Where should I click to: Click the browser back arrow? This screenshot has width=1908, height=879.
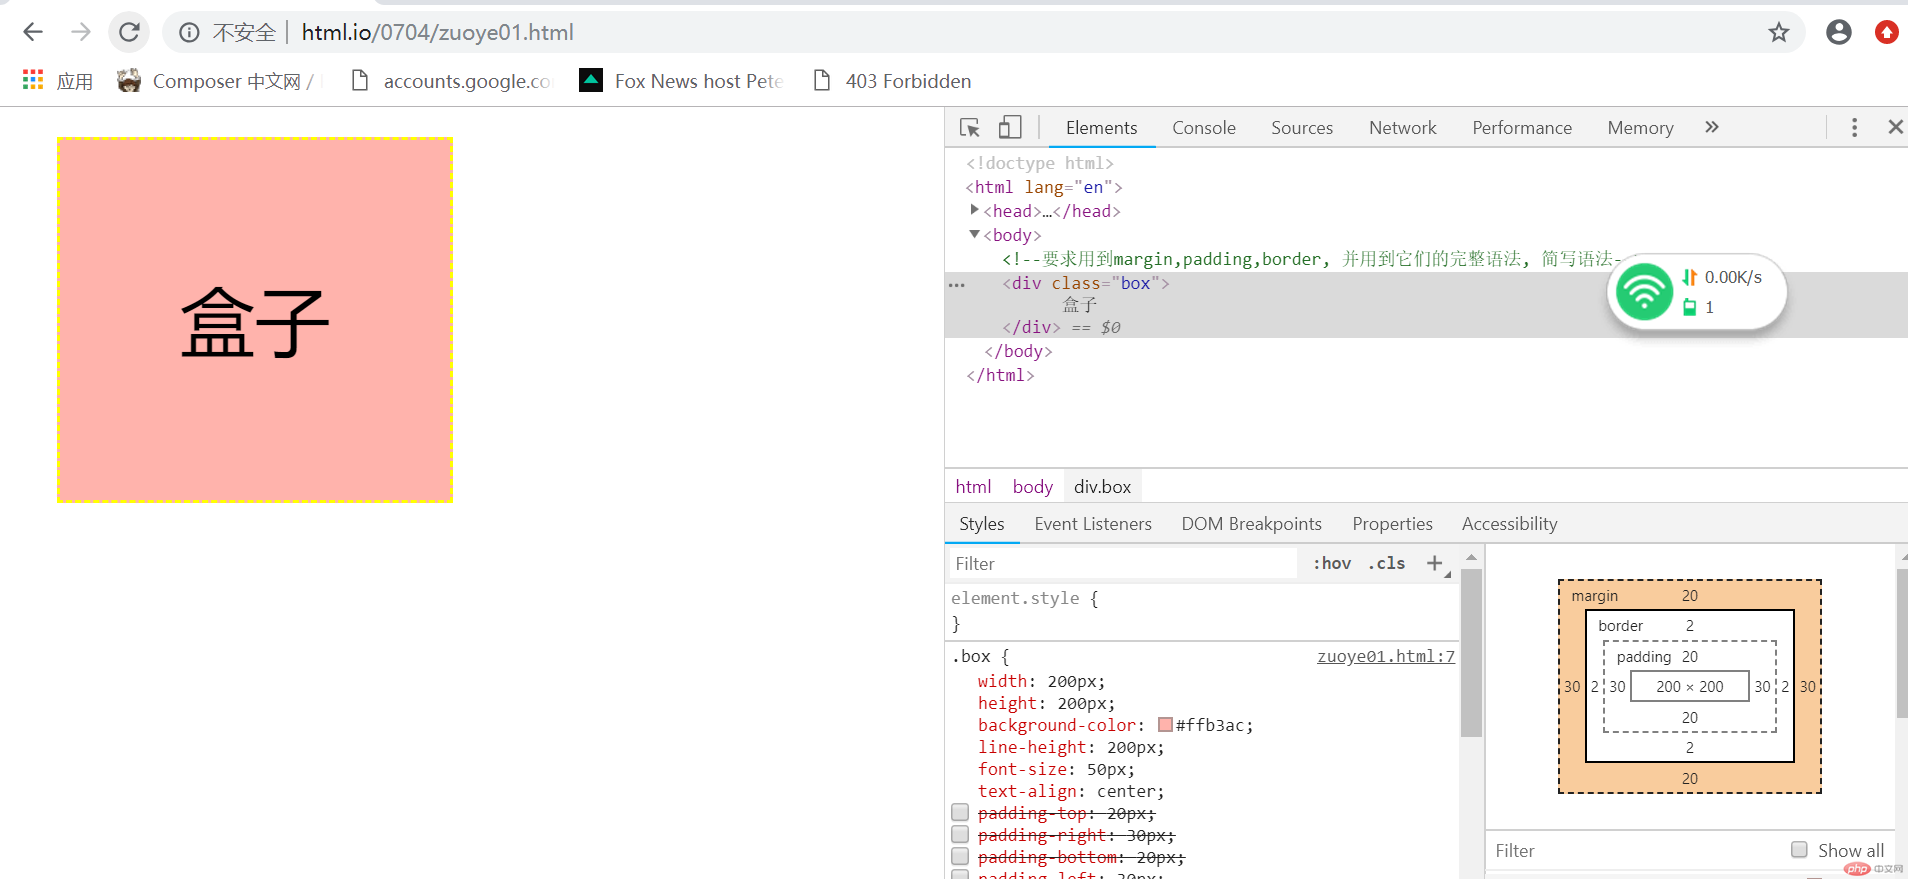pyautogui.click(x=33, y=32)
